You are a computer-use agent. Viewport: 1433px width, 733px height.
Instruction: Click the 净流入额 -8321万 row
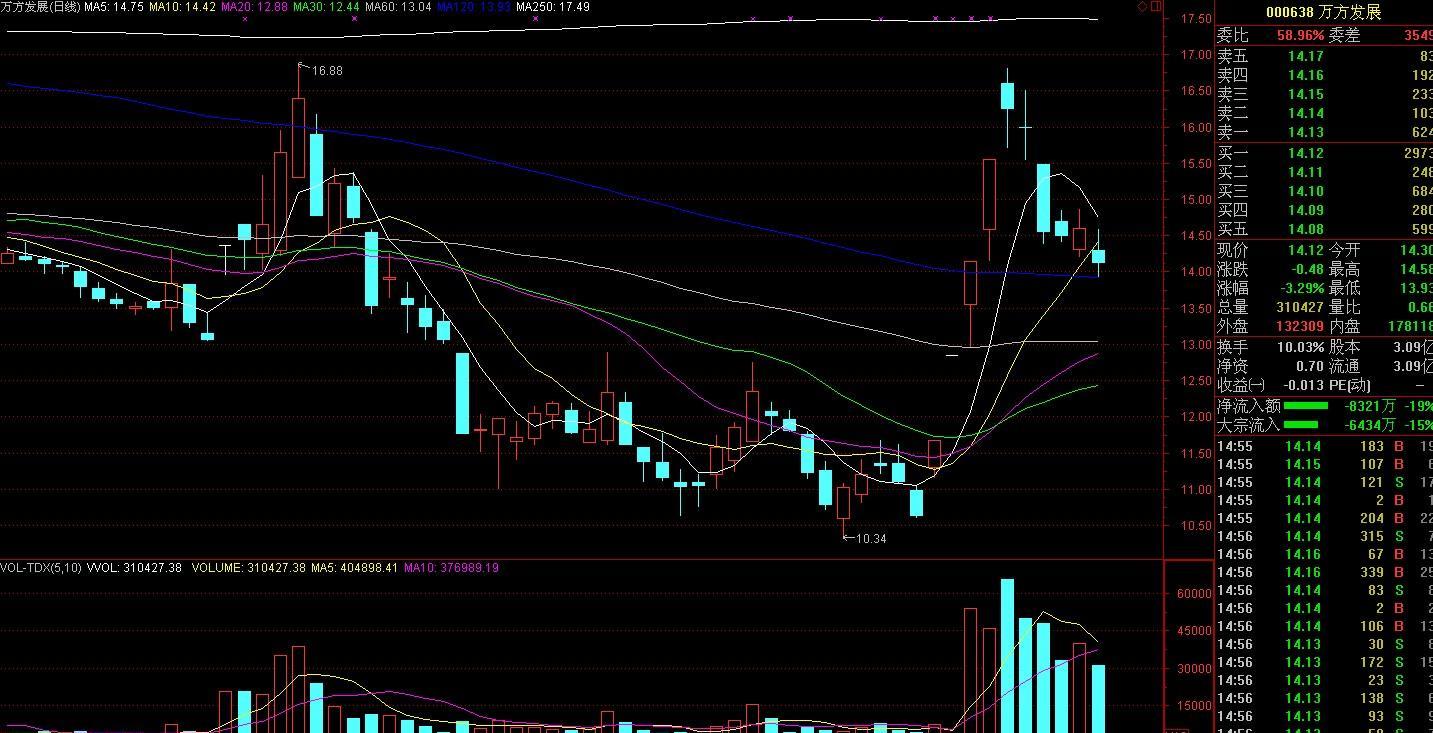(1324, 406)
